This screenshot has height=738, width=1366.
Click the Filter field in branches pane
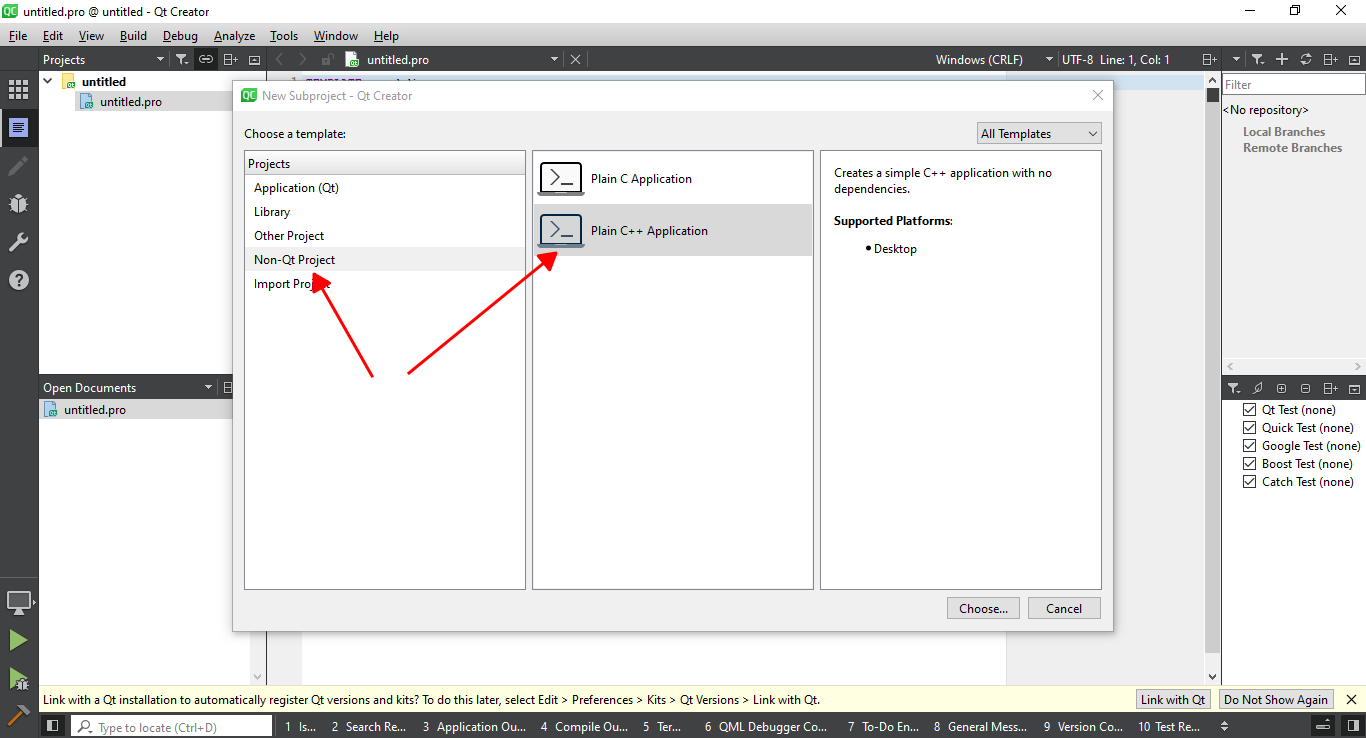point(1293,85)
